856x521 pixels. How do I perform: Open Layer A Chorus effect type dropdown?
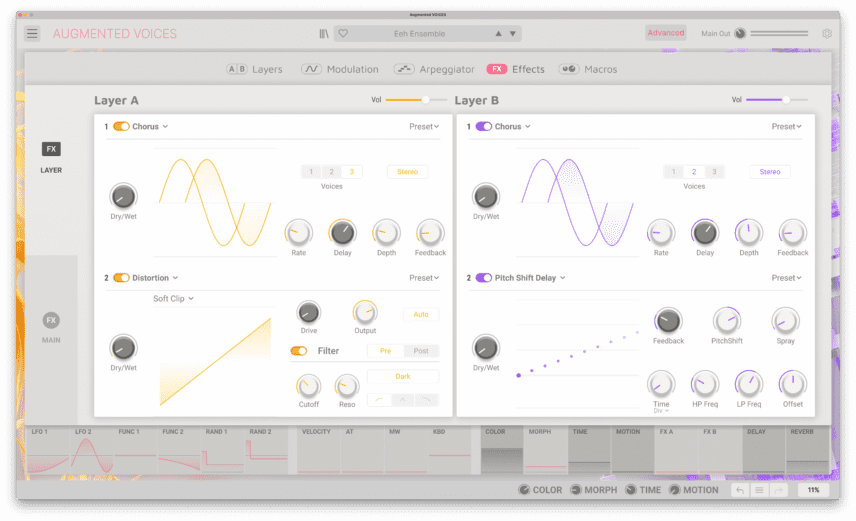pyautogui.click(x=150, y=126)
